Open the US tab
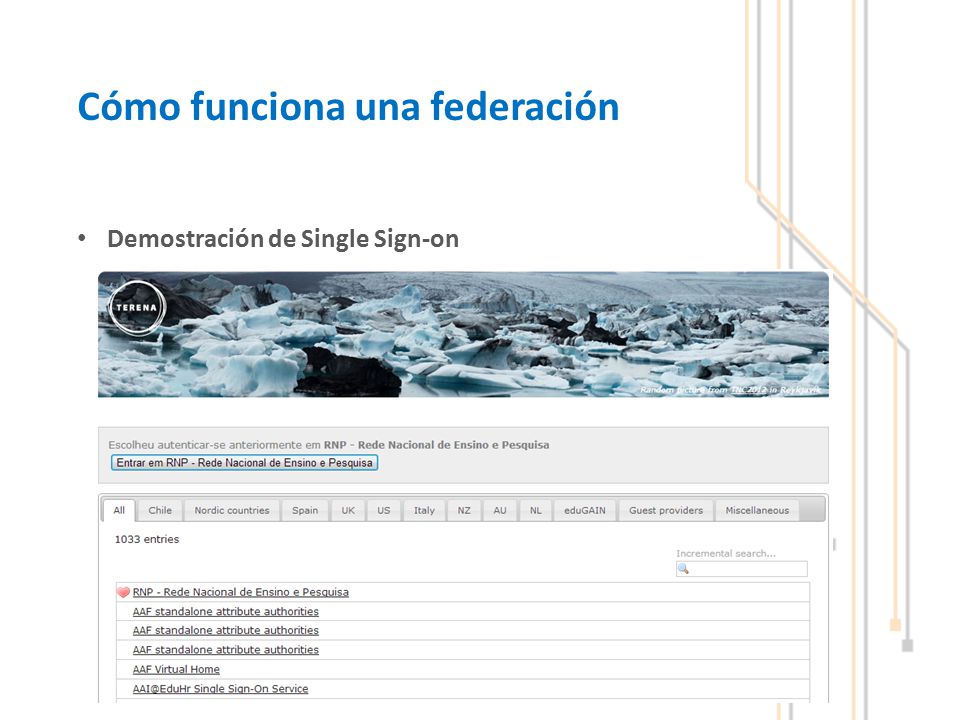Screen dimensions: 960x720 click(x=383, y=510)
